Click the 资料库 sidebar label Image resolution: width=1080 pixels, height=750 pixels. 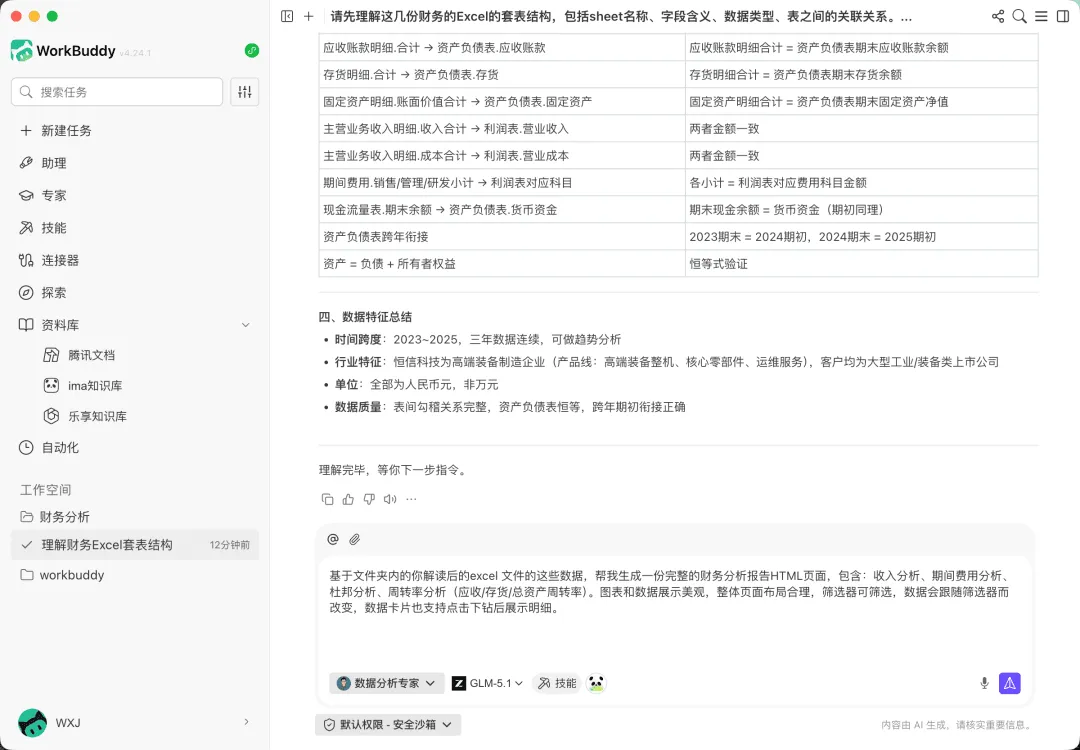tap(60, 325)
